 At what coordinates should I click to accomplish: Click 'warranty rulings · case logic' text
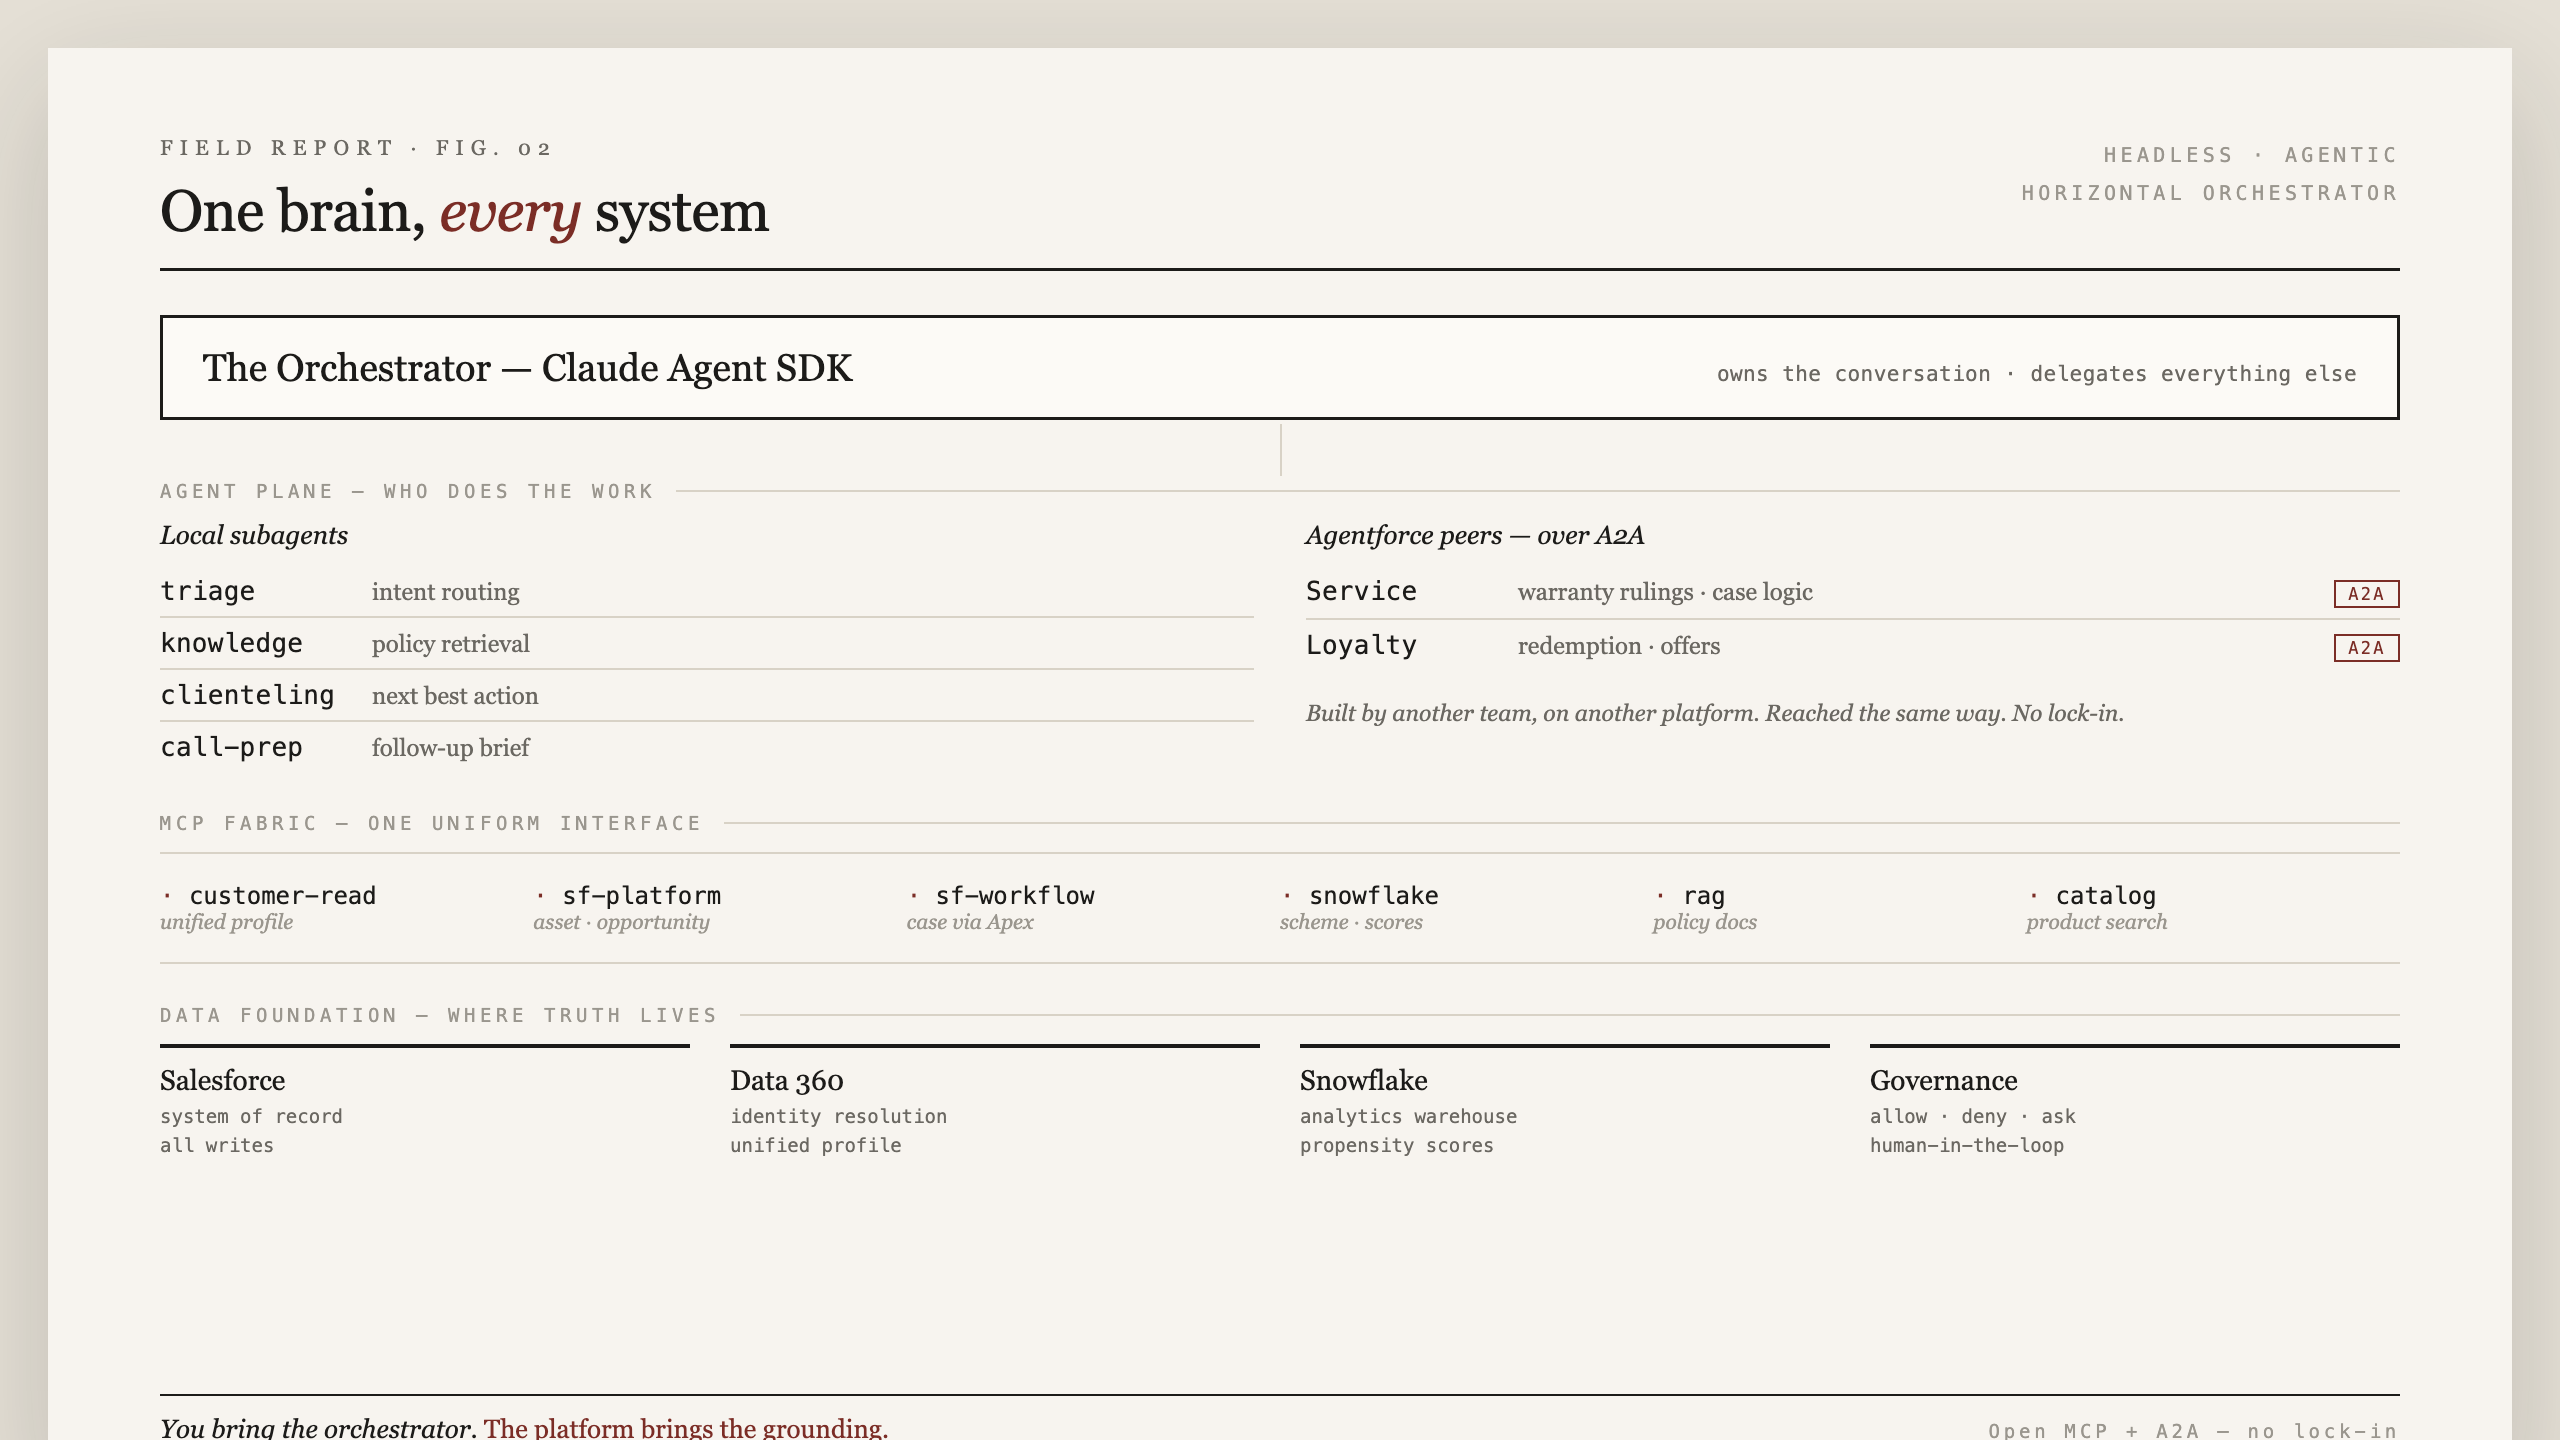[x=1665, y=592]
